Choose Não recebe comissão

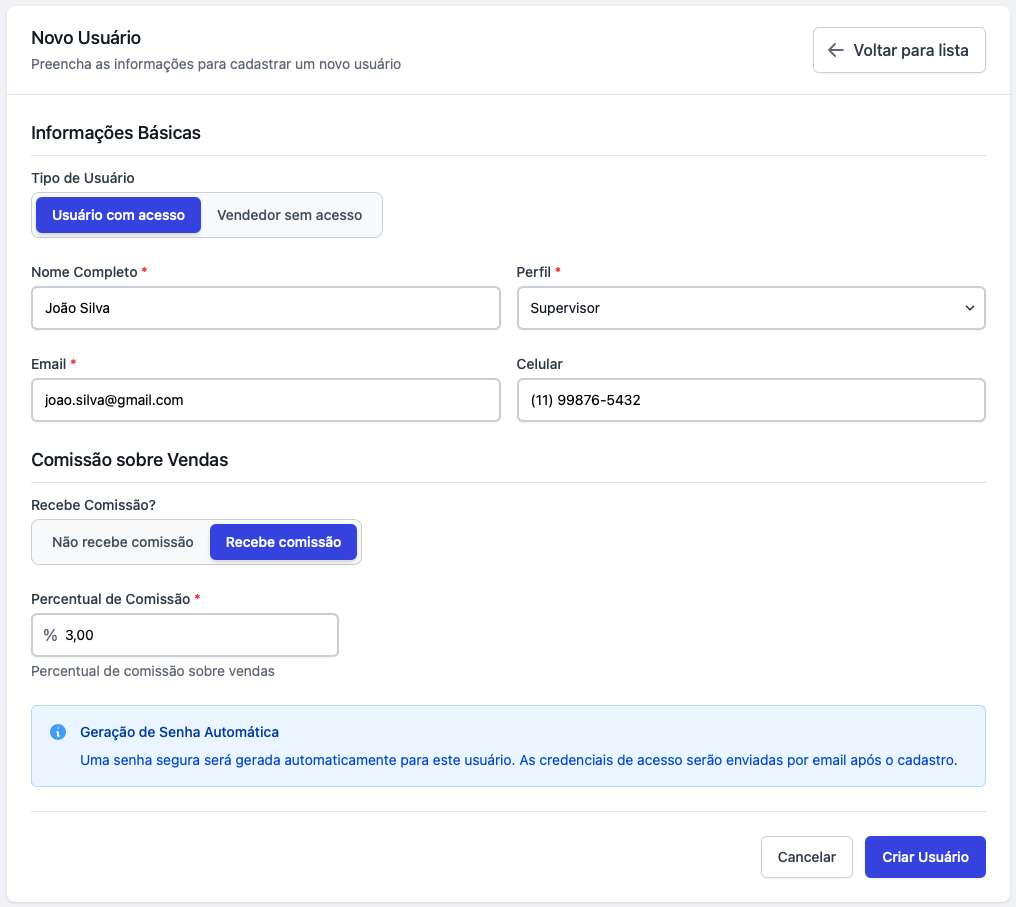click(122, 542)
